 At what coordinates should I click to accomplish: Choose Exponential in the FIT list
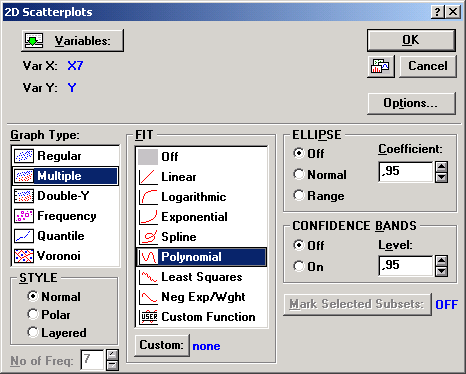pyautogui.click(x=202, y=217)
